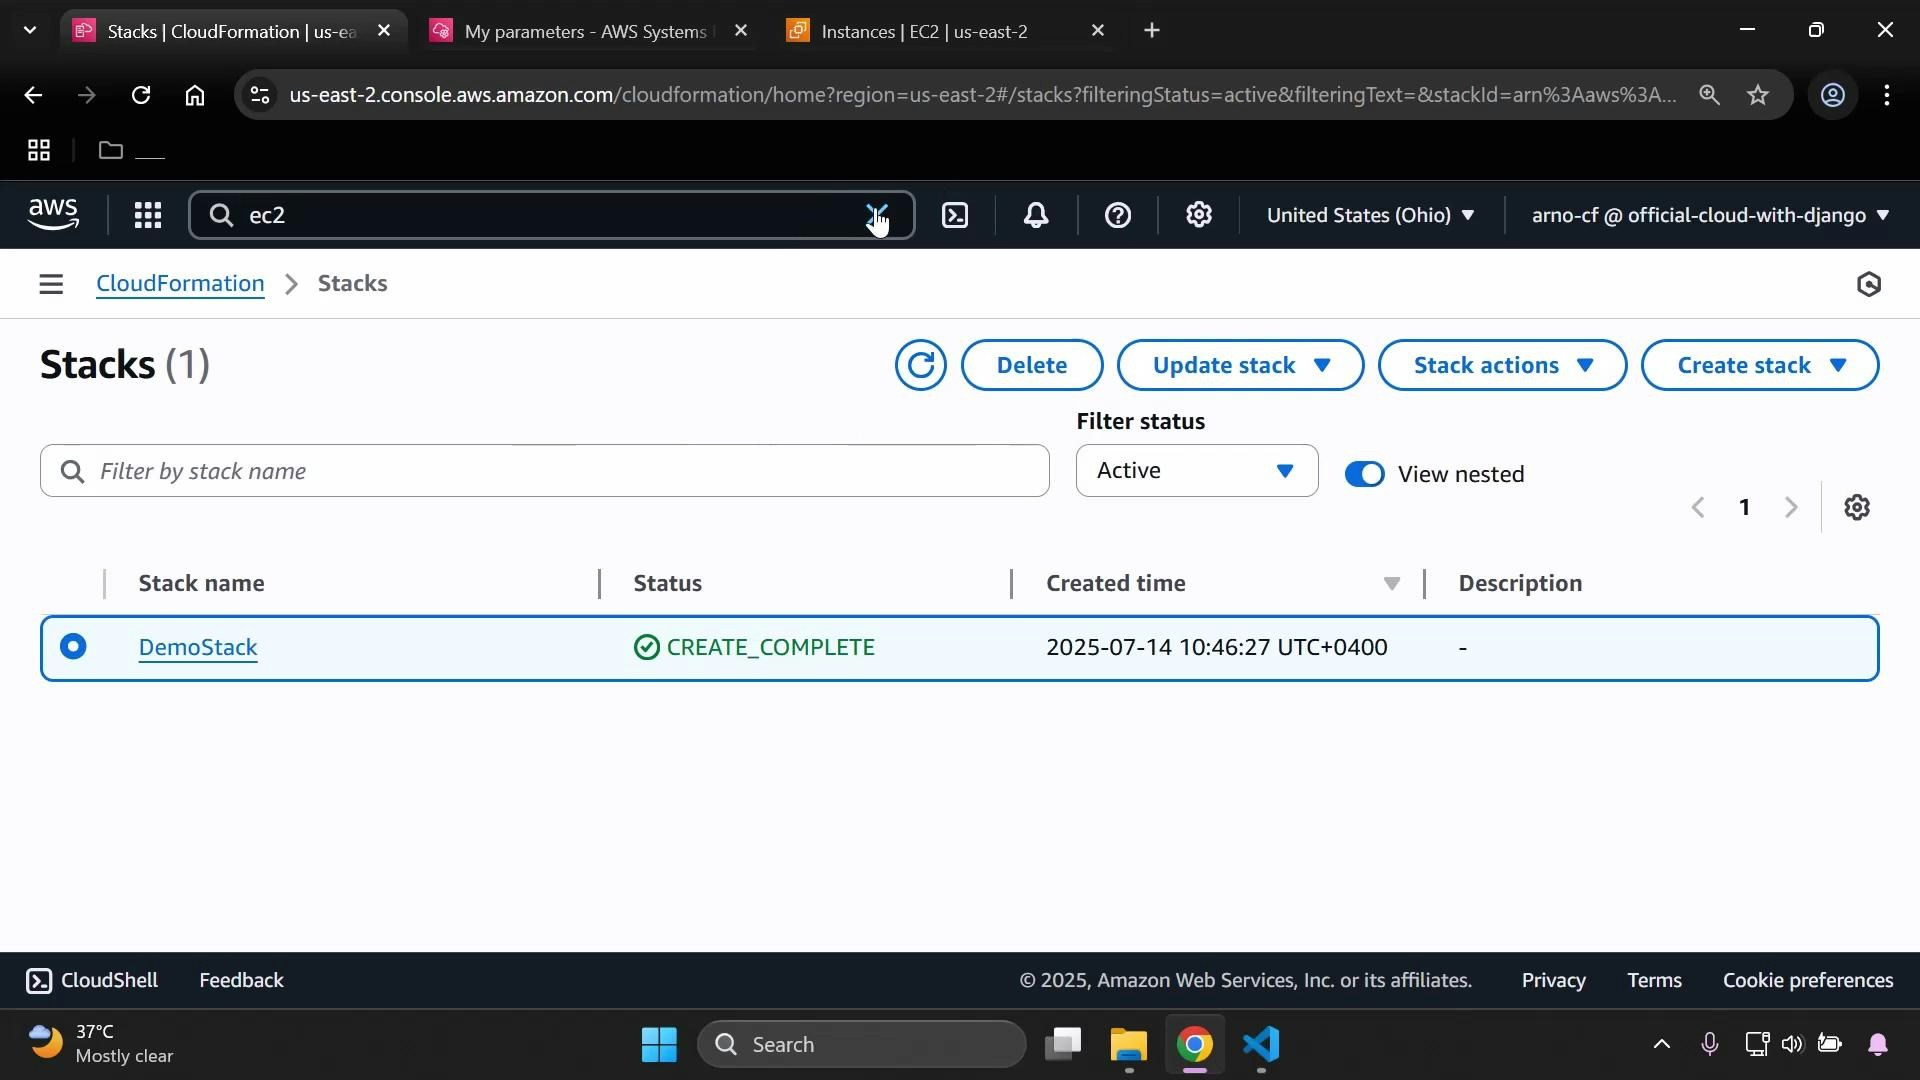Open the Amazon Q assistant icon
Screen dimensions: 1920x1080
click(1868, 284)
